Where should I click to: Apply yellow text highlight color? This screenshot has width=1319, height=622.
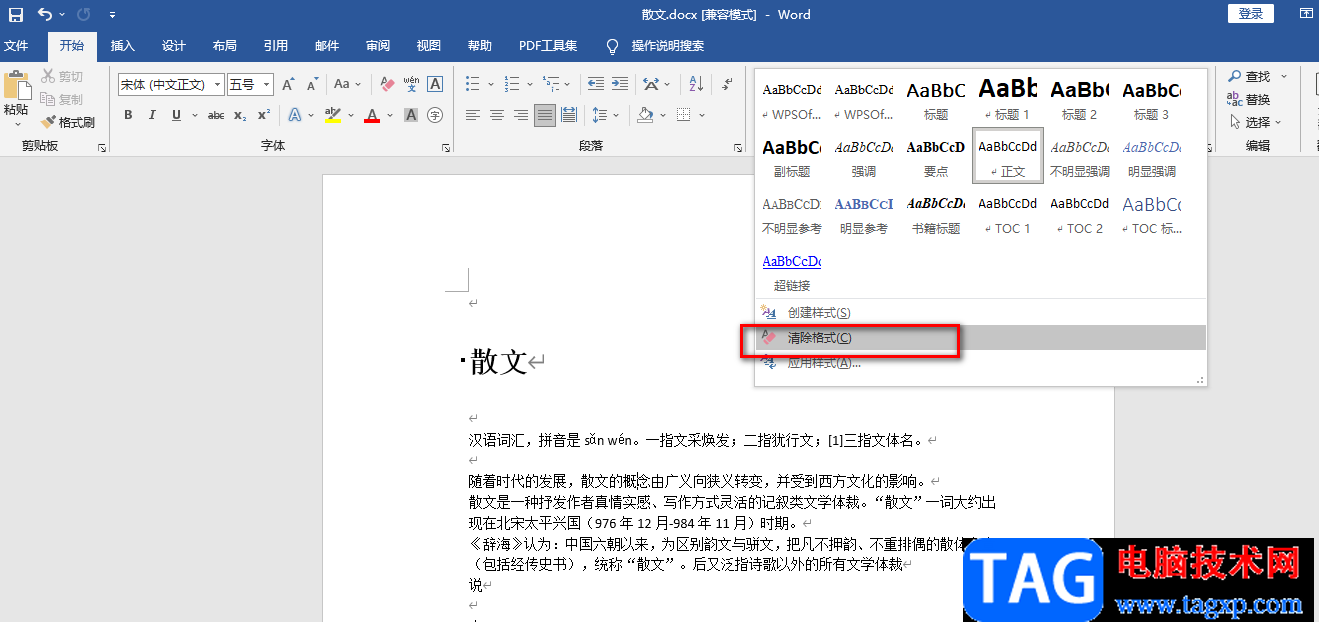click(x=334, y=115)
